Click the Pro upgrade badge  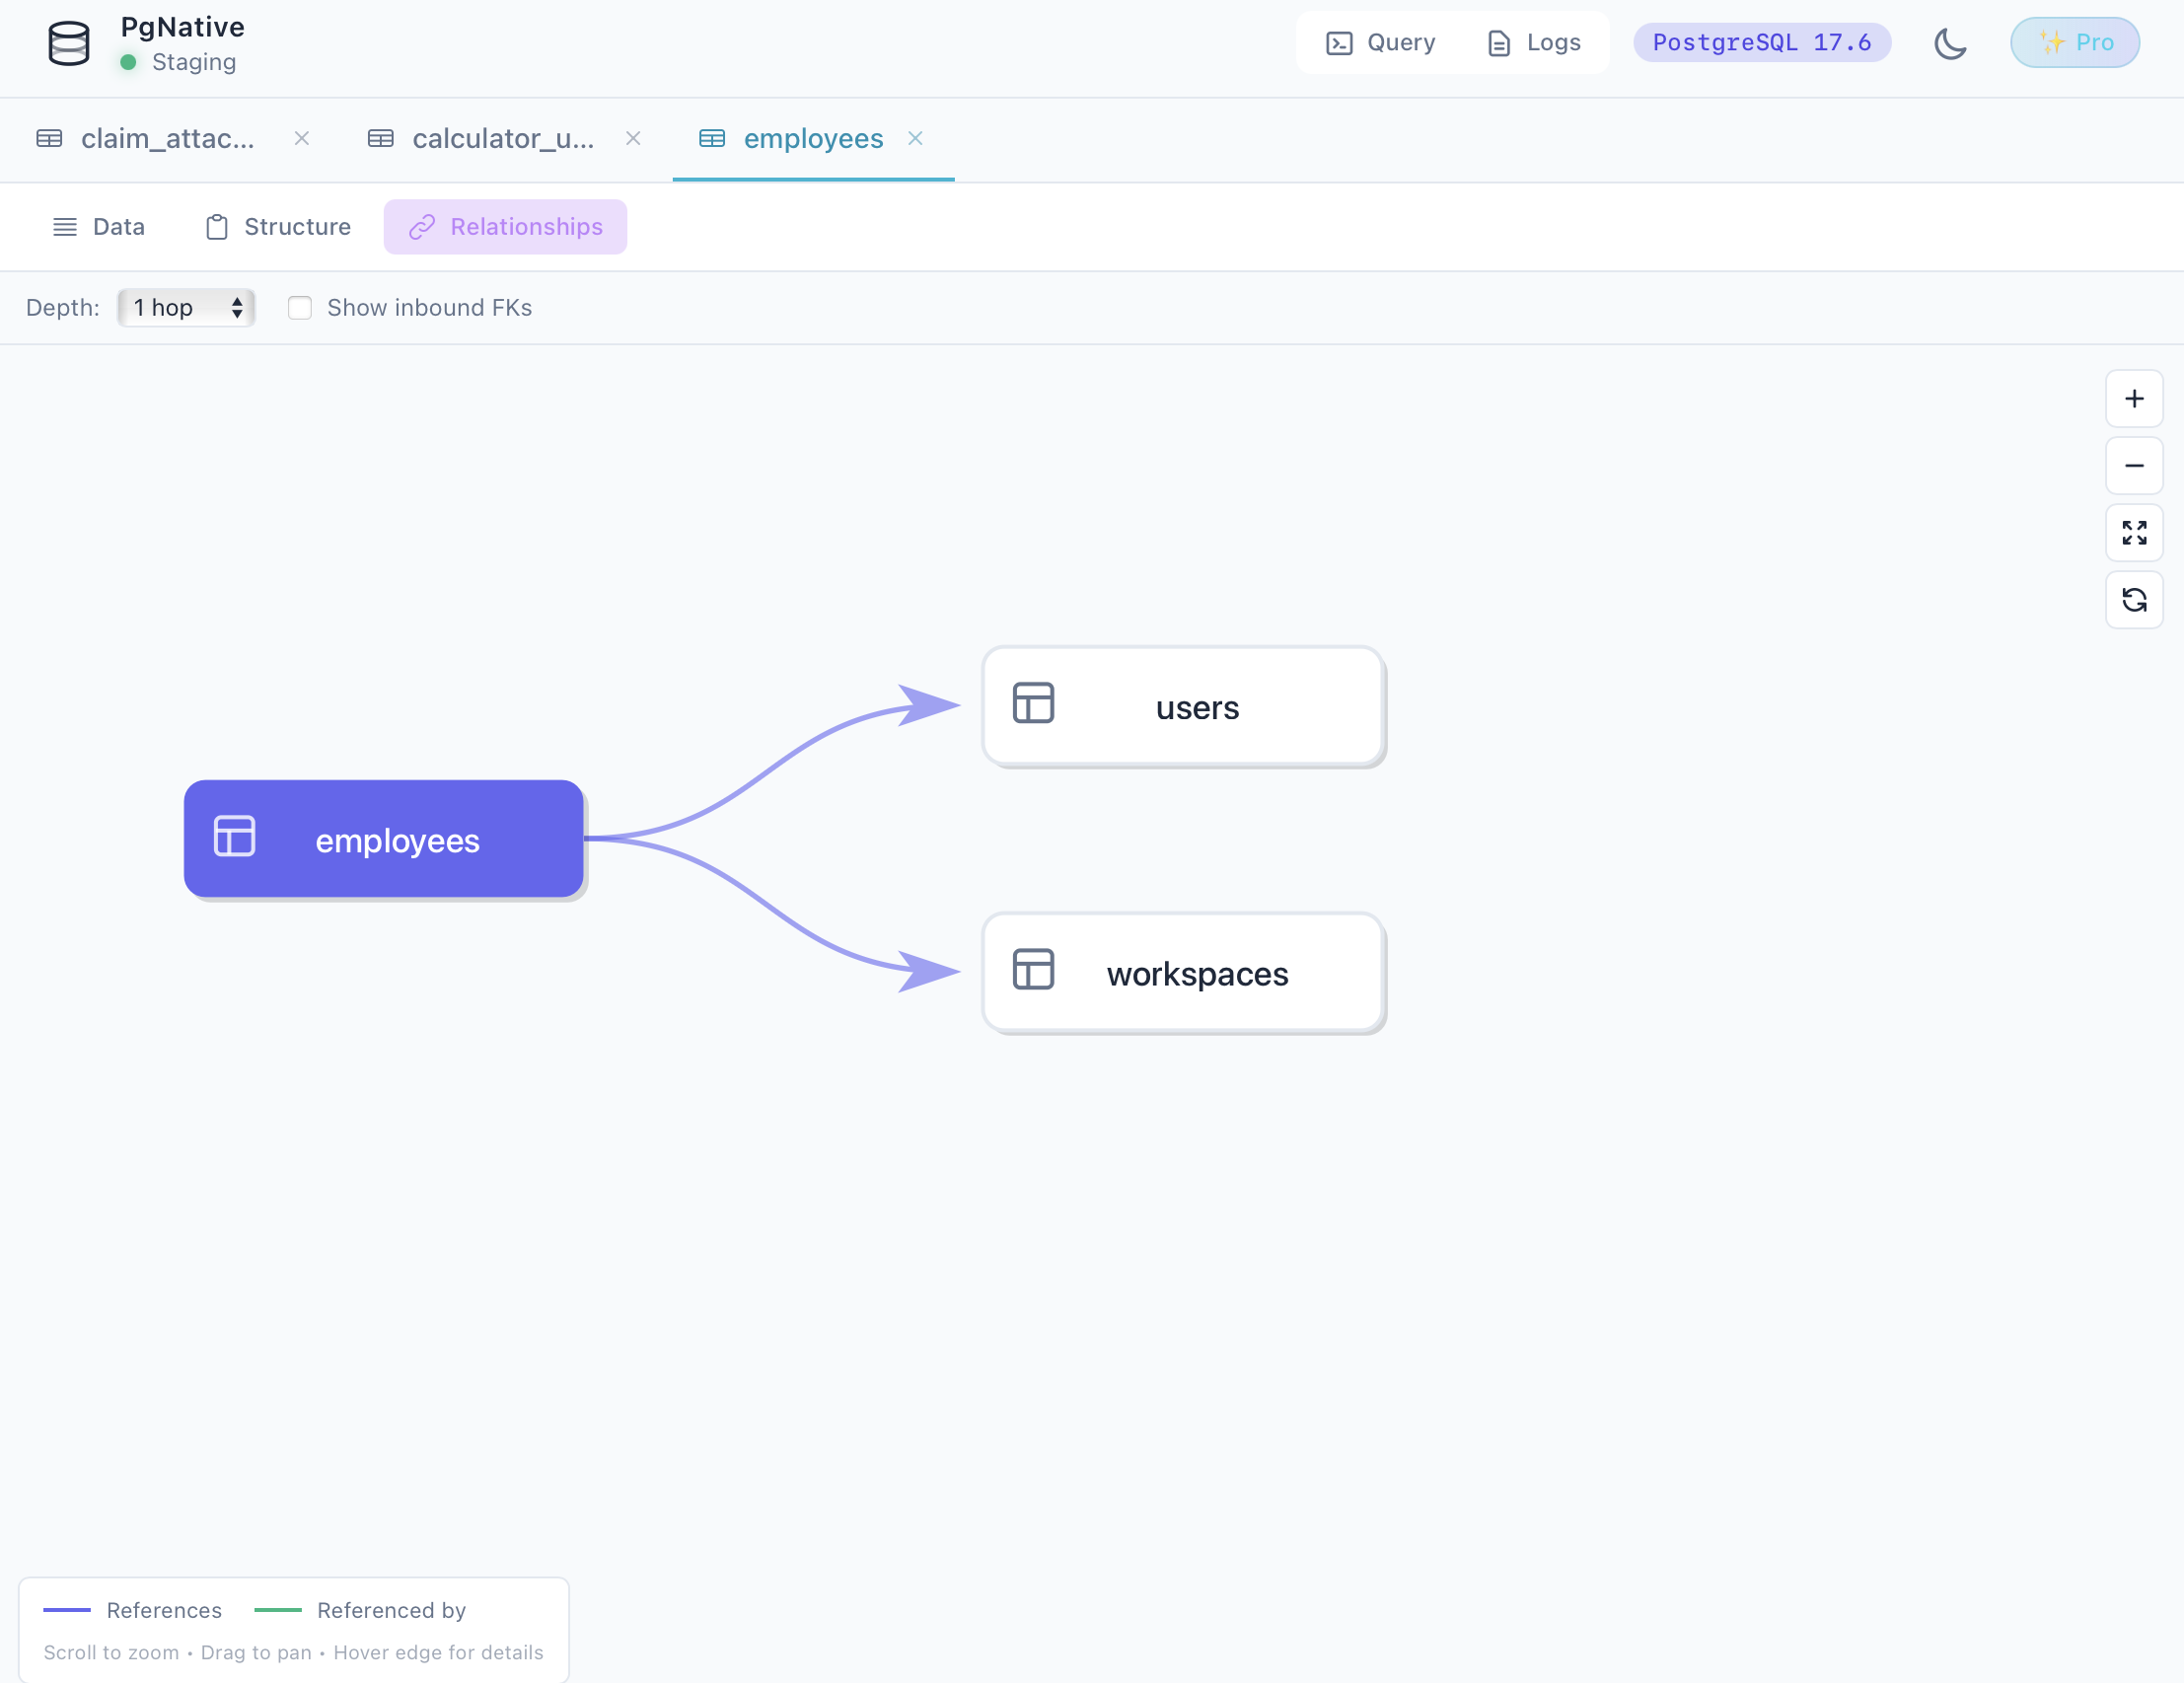pos(2074,42)
